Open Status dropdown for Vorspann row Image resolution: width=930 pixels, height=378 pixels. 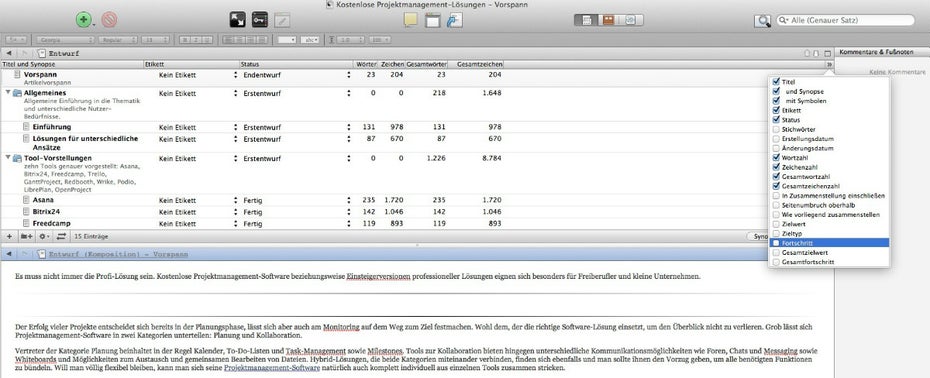[349, 75]
